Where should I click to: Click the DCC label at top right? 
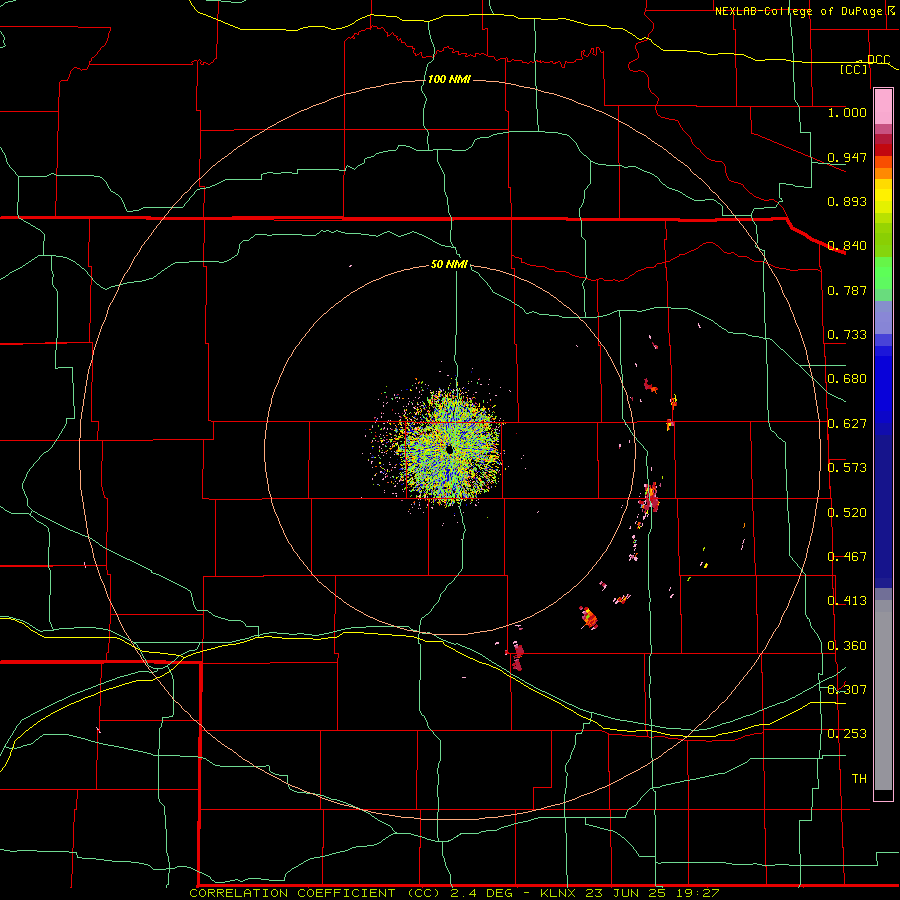tap(878, 60)
